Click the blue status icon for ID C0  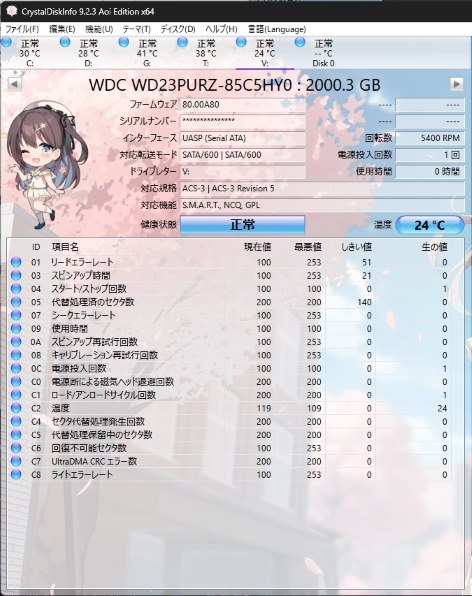(x=16, y=382)
